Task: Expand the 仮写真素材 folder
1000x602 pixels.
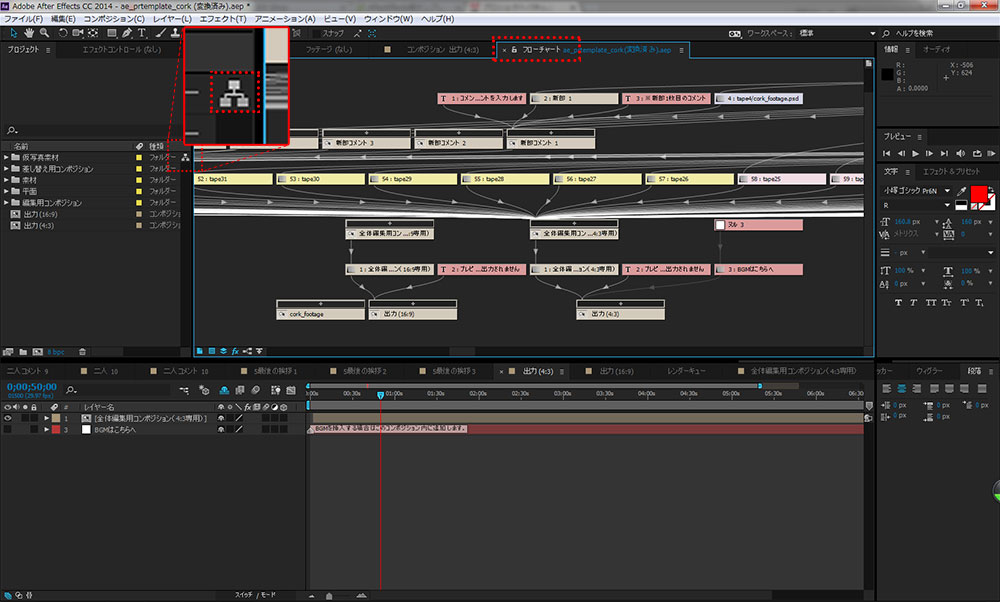Action: coord(6,157)
